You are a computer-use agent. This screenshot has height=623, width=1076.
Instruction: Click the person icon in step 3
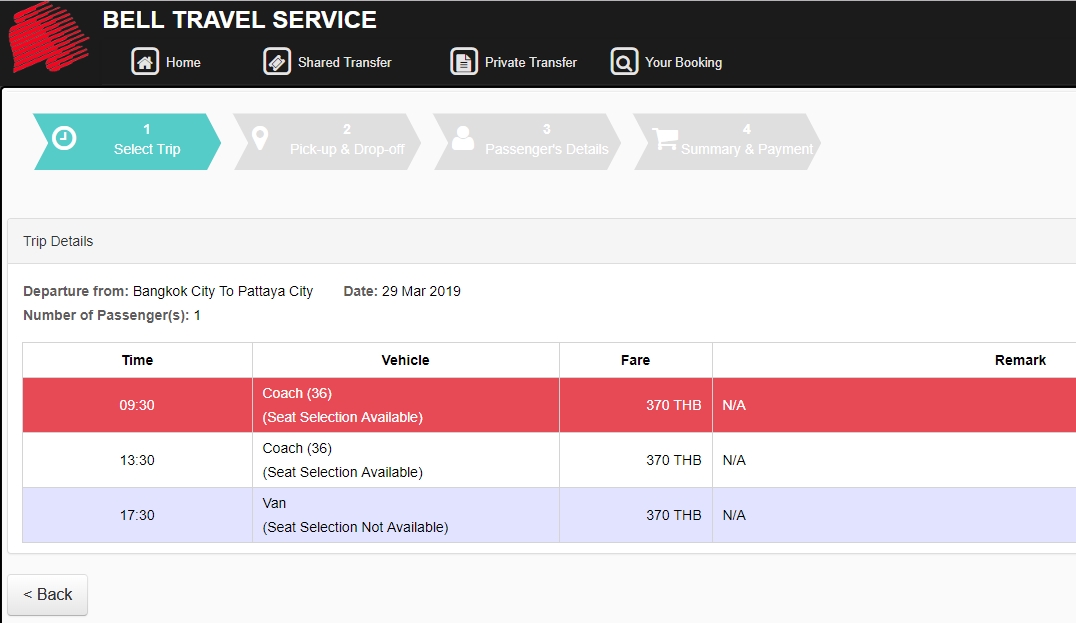[462, 138]
